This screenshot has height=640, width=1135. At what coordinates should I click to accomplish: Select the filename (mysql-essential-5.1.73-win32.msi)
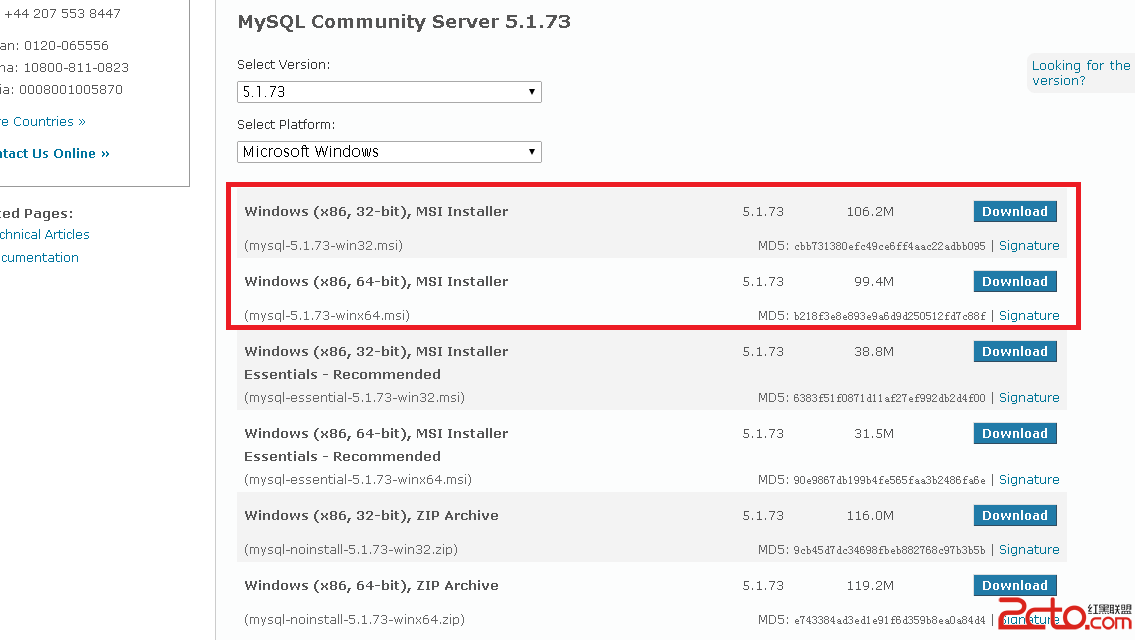354,397
